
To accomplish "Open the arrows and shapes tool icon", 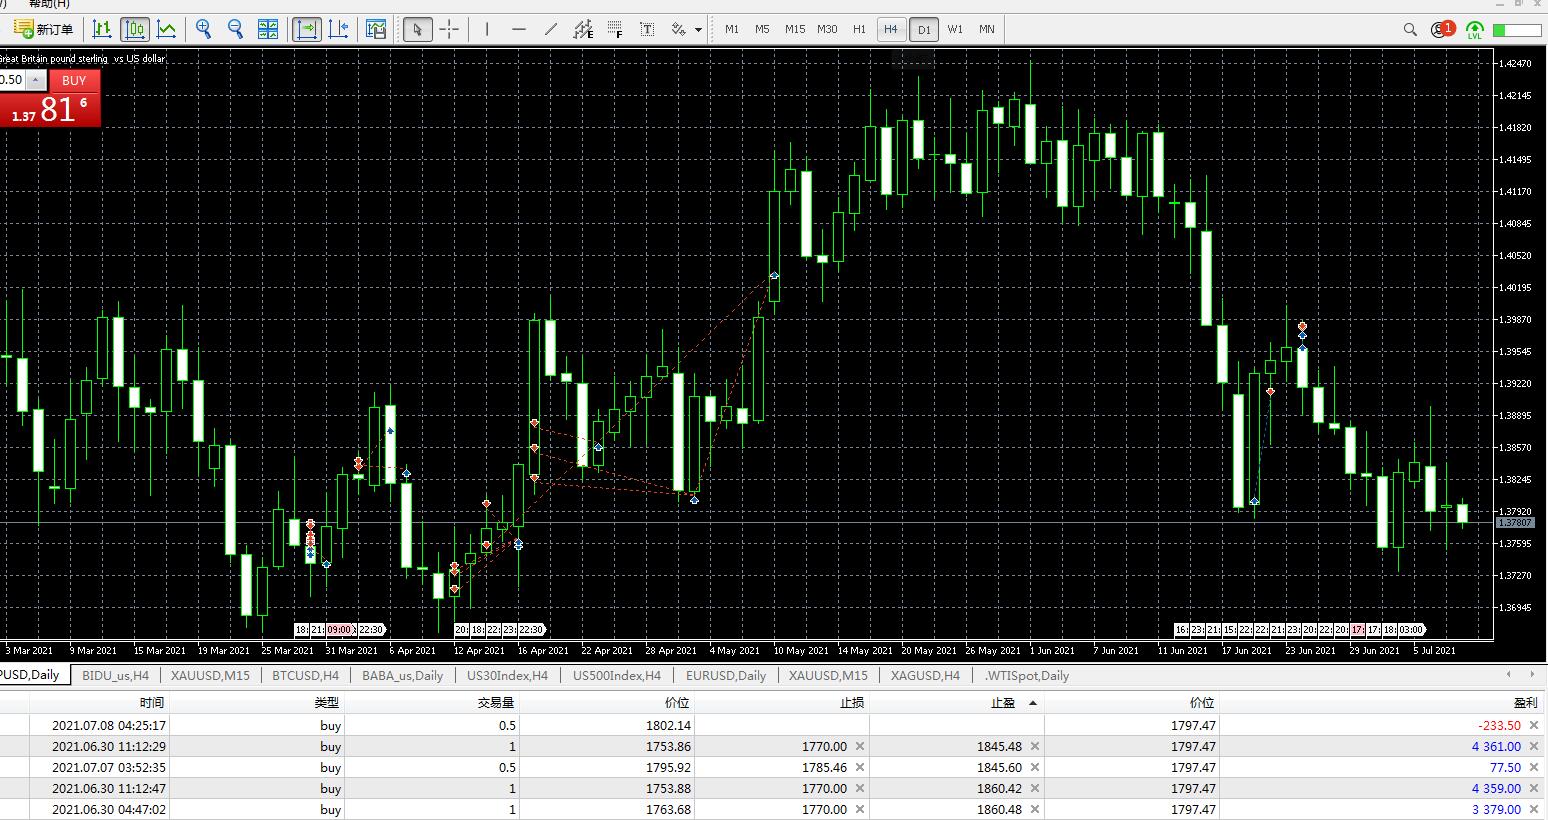I will click(x=679, y=29).
